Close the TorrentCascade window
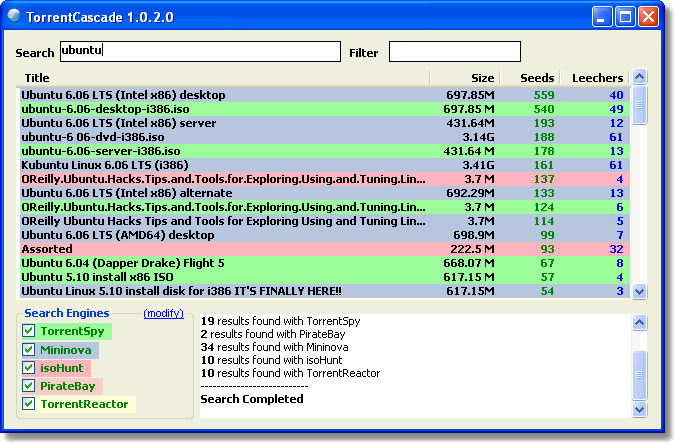This screenshot has width=677, height=445. (648, 17)
